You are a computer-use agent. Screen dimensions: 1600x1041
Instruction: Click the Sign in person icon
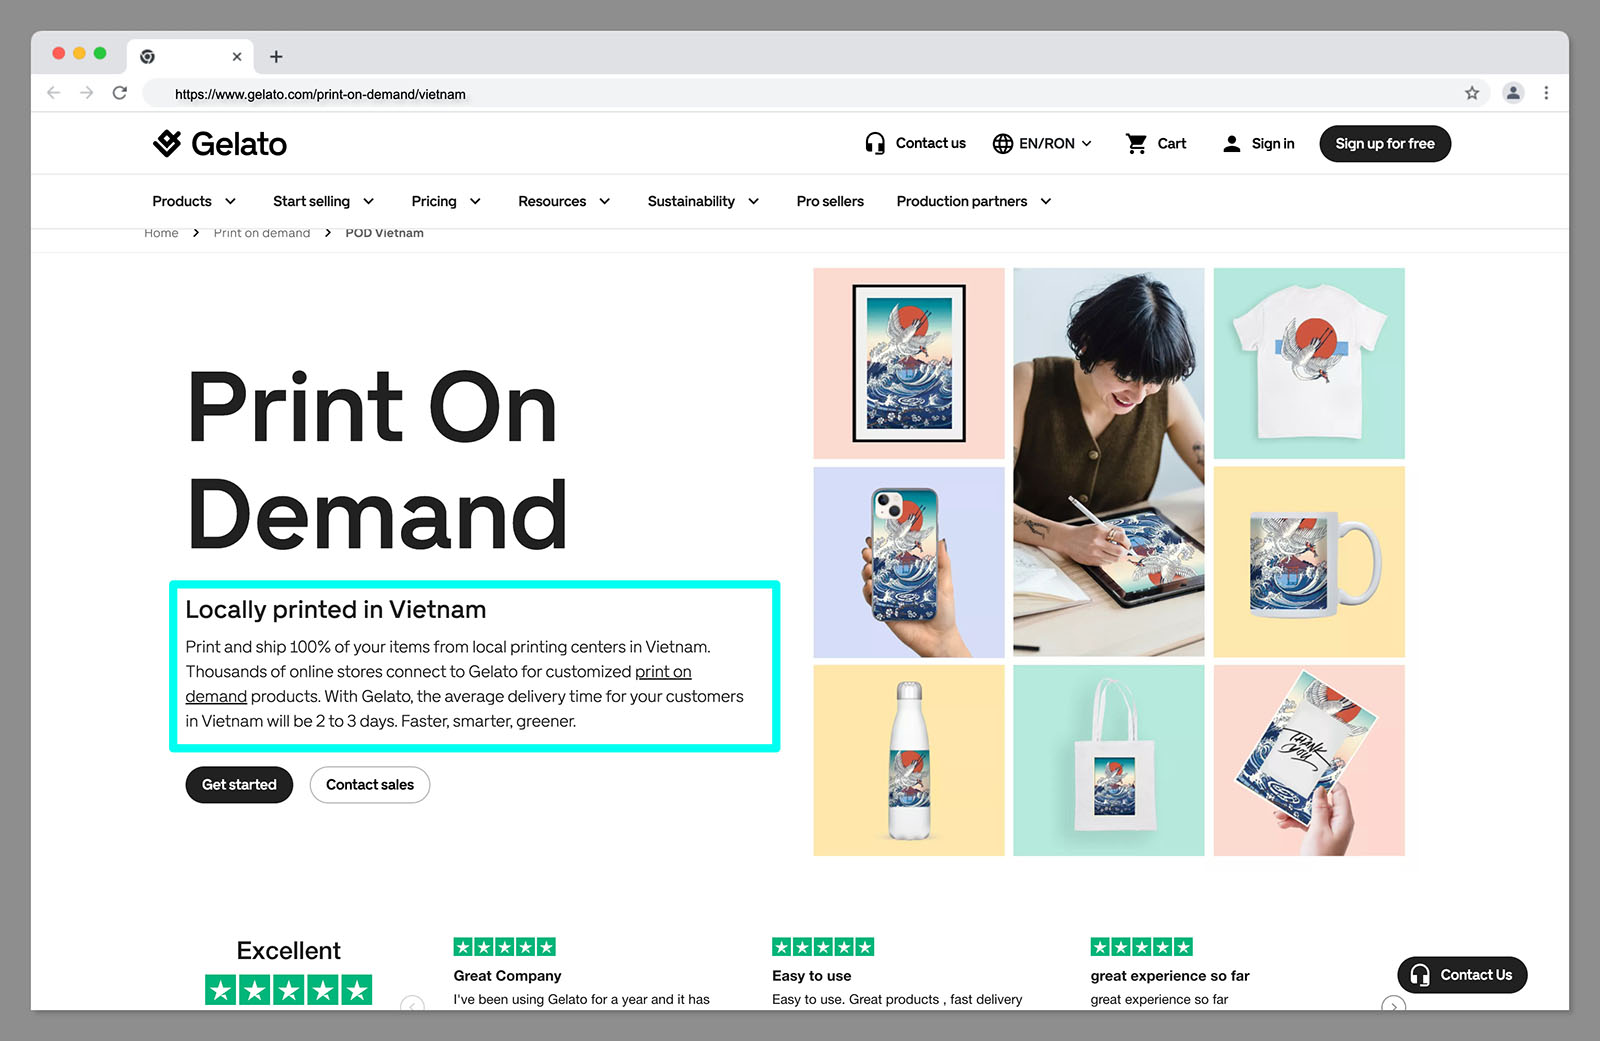tap(1230, 143)
